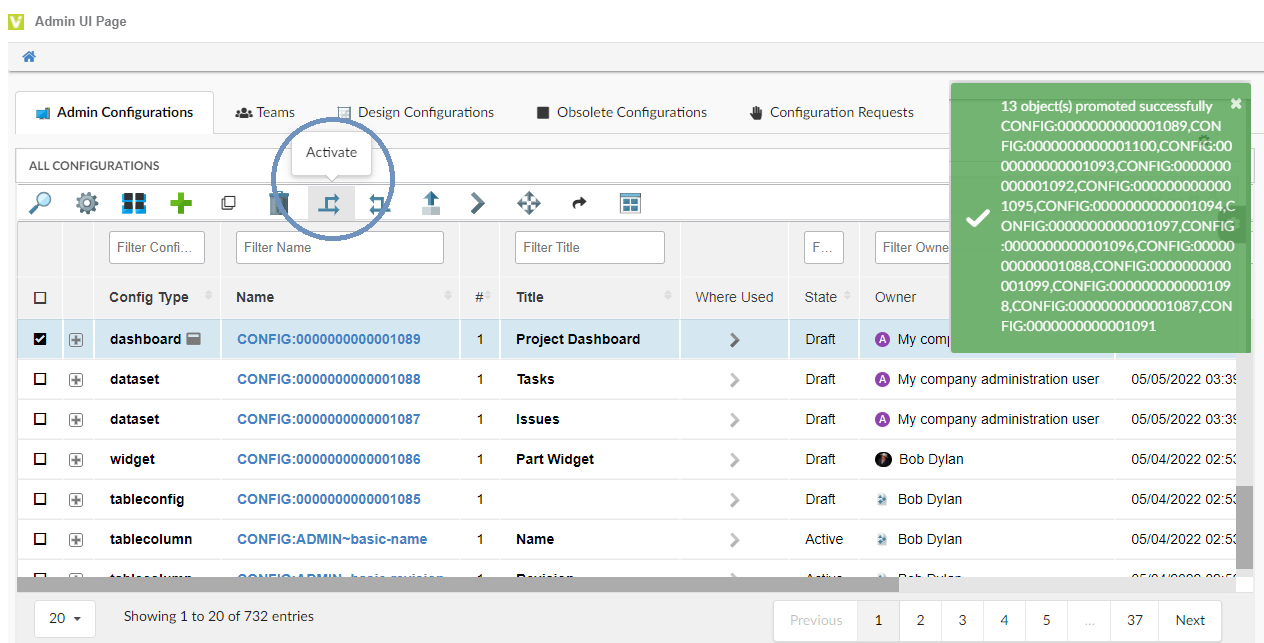Click the Activate toolbar icon
The height and width of the screenshot is (643, 1264).
pos(330,204)
